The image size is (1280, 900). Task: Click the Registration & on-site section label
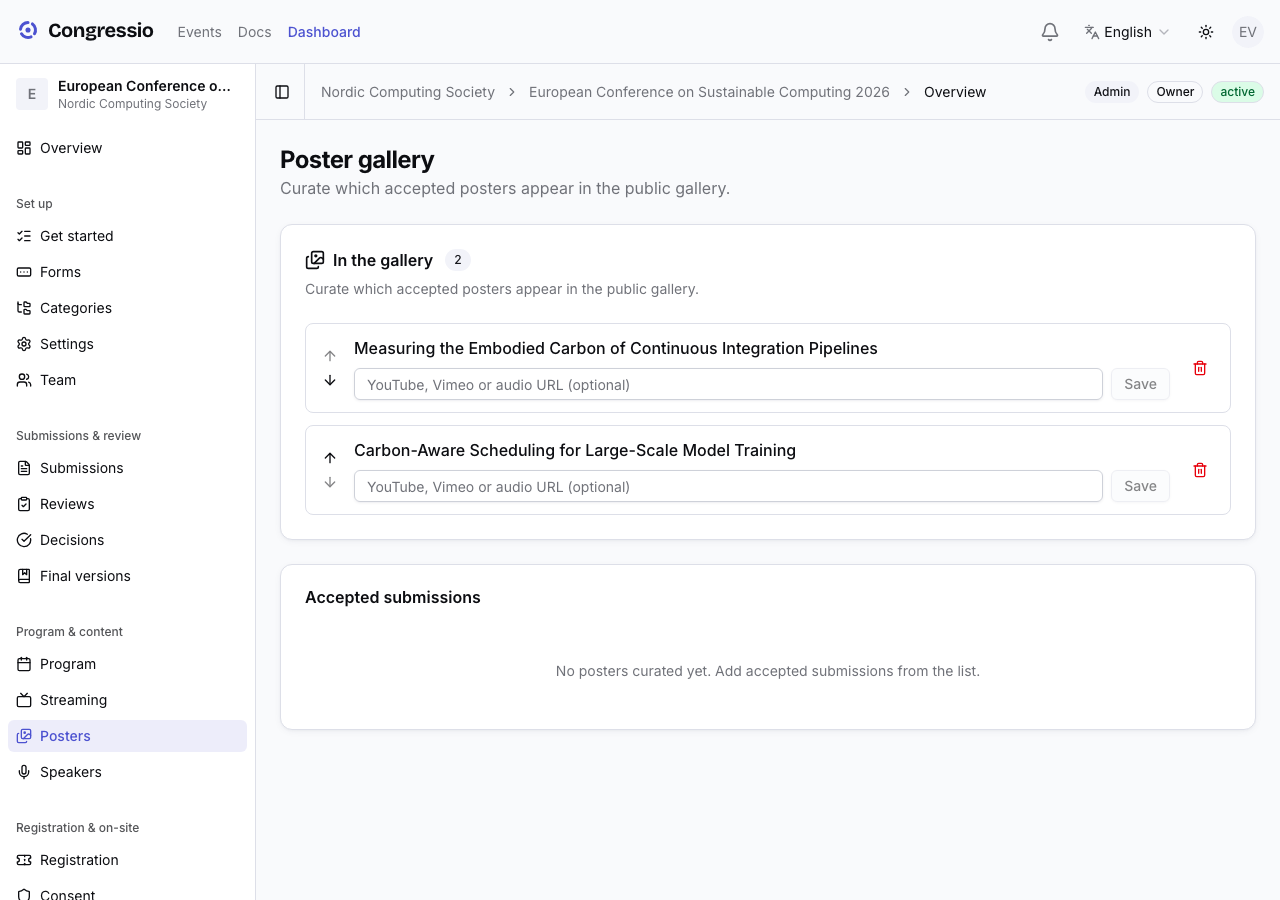pos(77,828)
